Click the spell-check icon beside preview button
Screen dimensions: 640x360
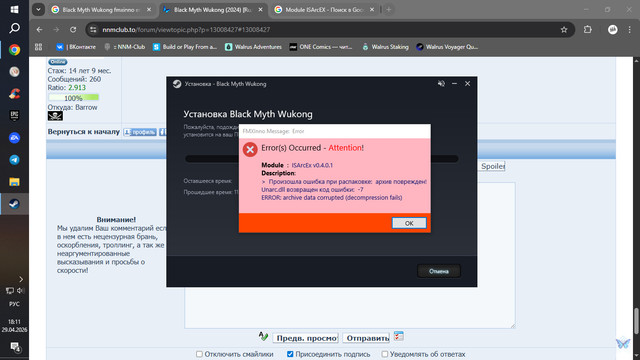264,337
